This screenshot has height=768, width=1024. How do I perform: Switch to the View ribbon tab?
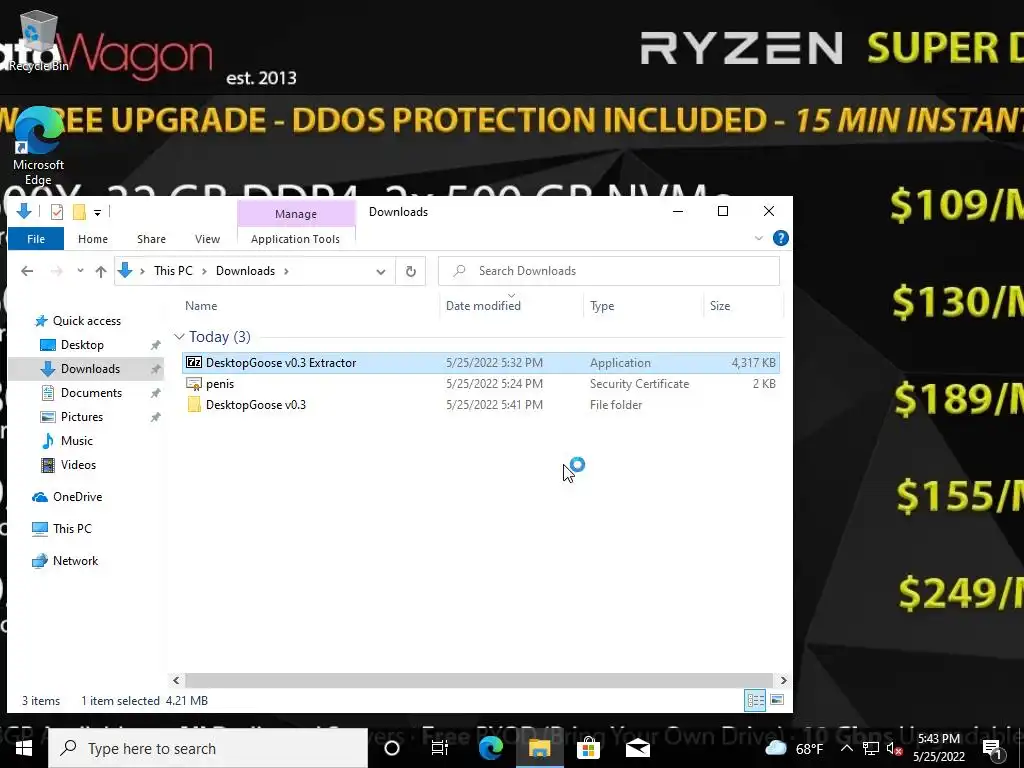point(207,239)
